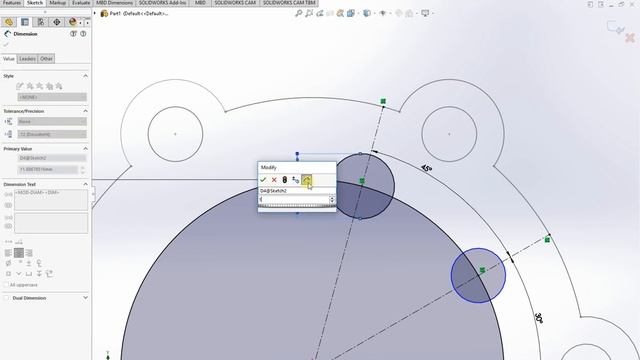Image resolution: width=640 pixels, height=360 pixels.
Task: Open the Unit Precision dropdown
Action: tap(52, 134)
